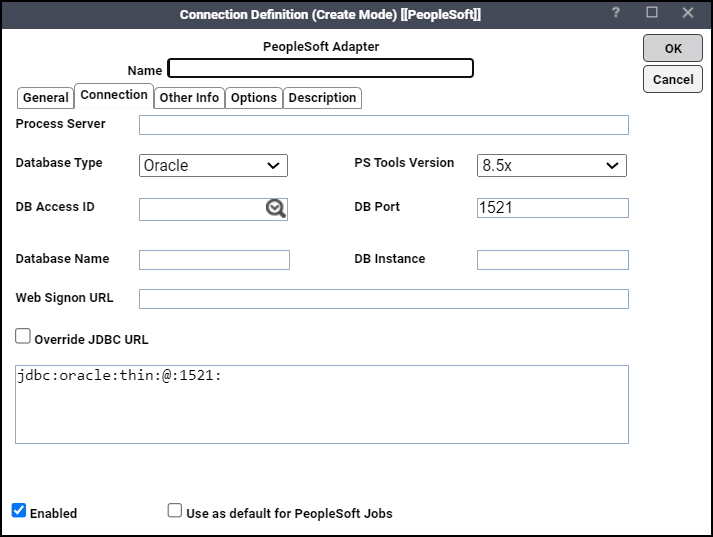Click the DB Instance field
713x537 pixels.
click(553, 260)
